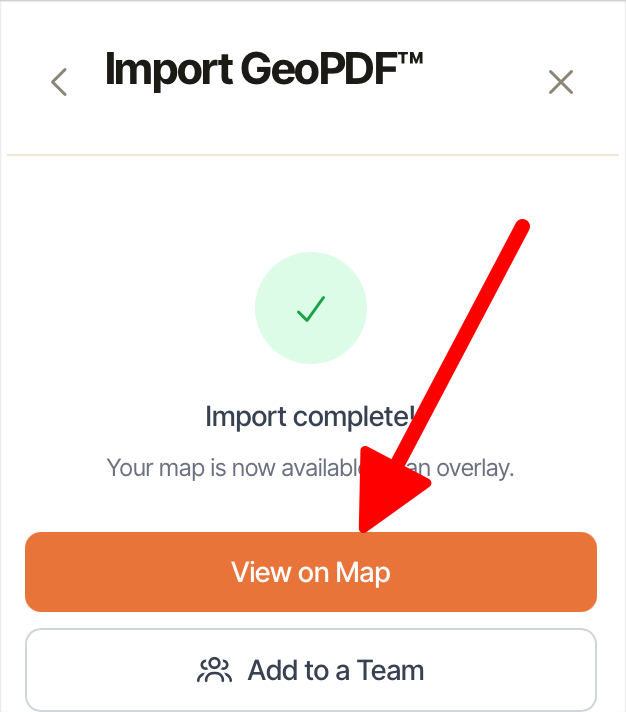Image resolution: width=626 pixels, height=712 pixels.
Task: Click the people icon beside Add to a Team
Action: [x=214, y=670]
